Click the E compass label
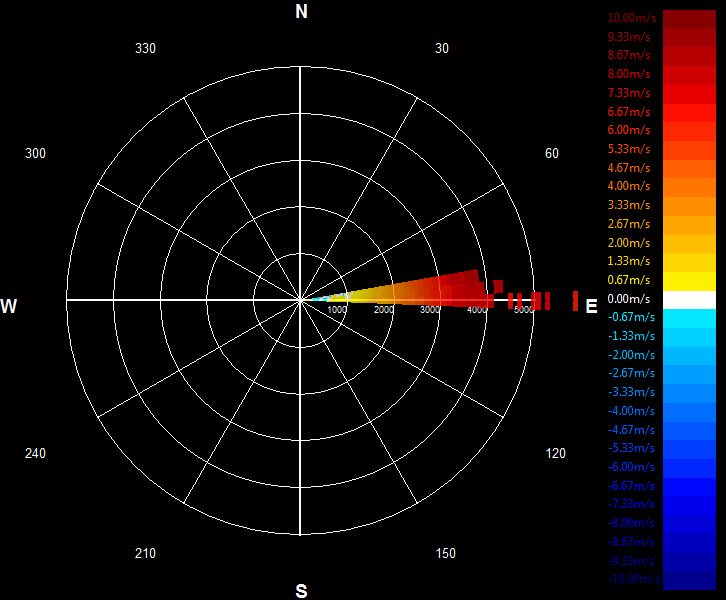This screenshot has height=600, width=726. click(591, 306)
